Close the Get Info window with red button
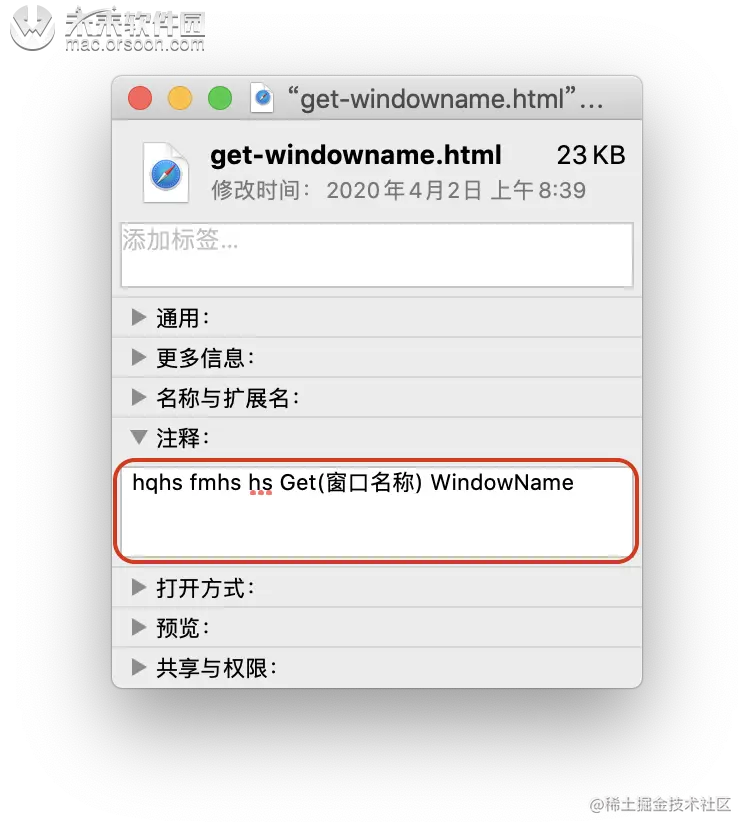 (140, 98)
